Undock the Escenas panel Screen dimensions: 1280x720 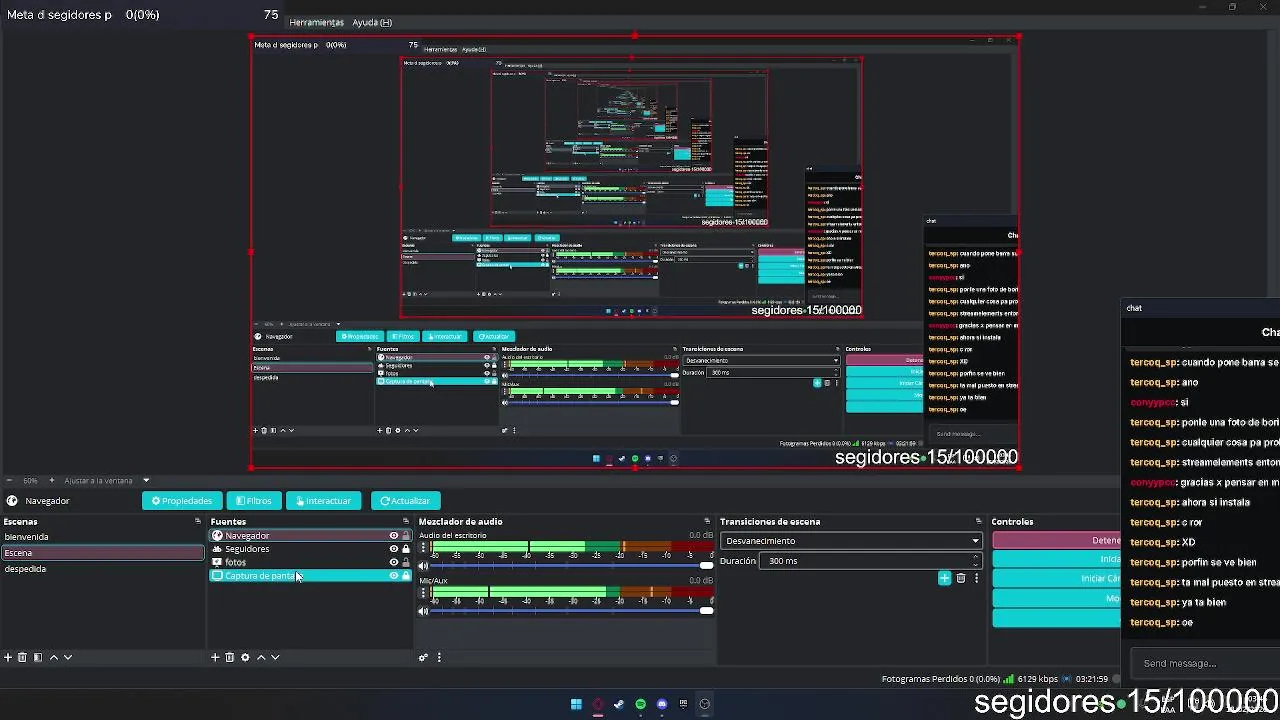[197, 521]
